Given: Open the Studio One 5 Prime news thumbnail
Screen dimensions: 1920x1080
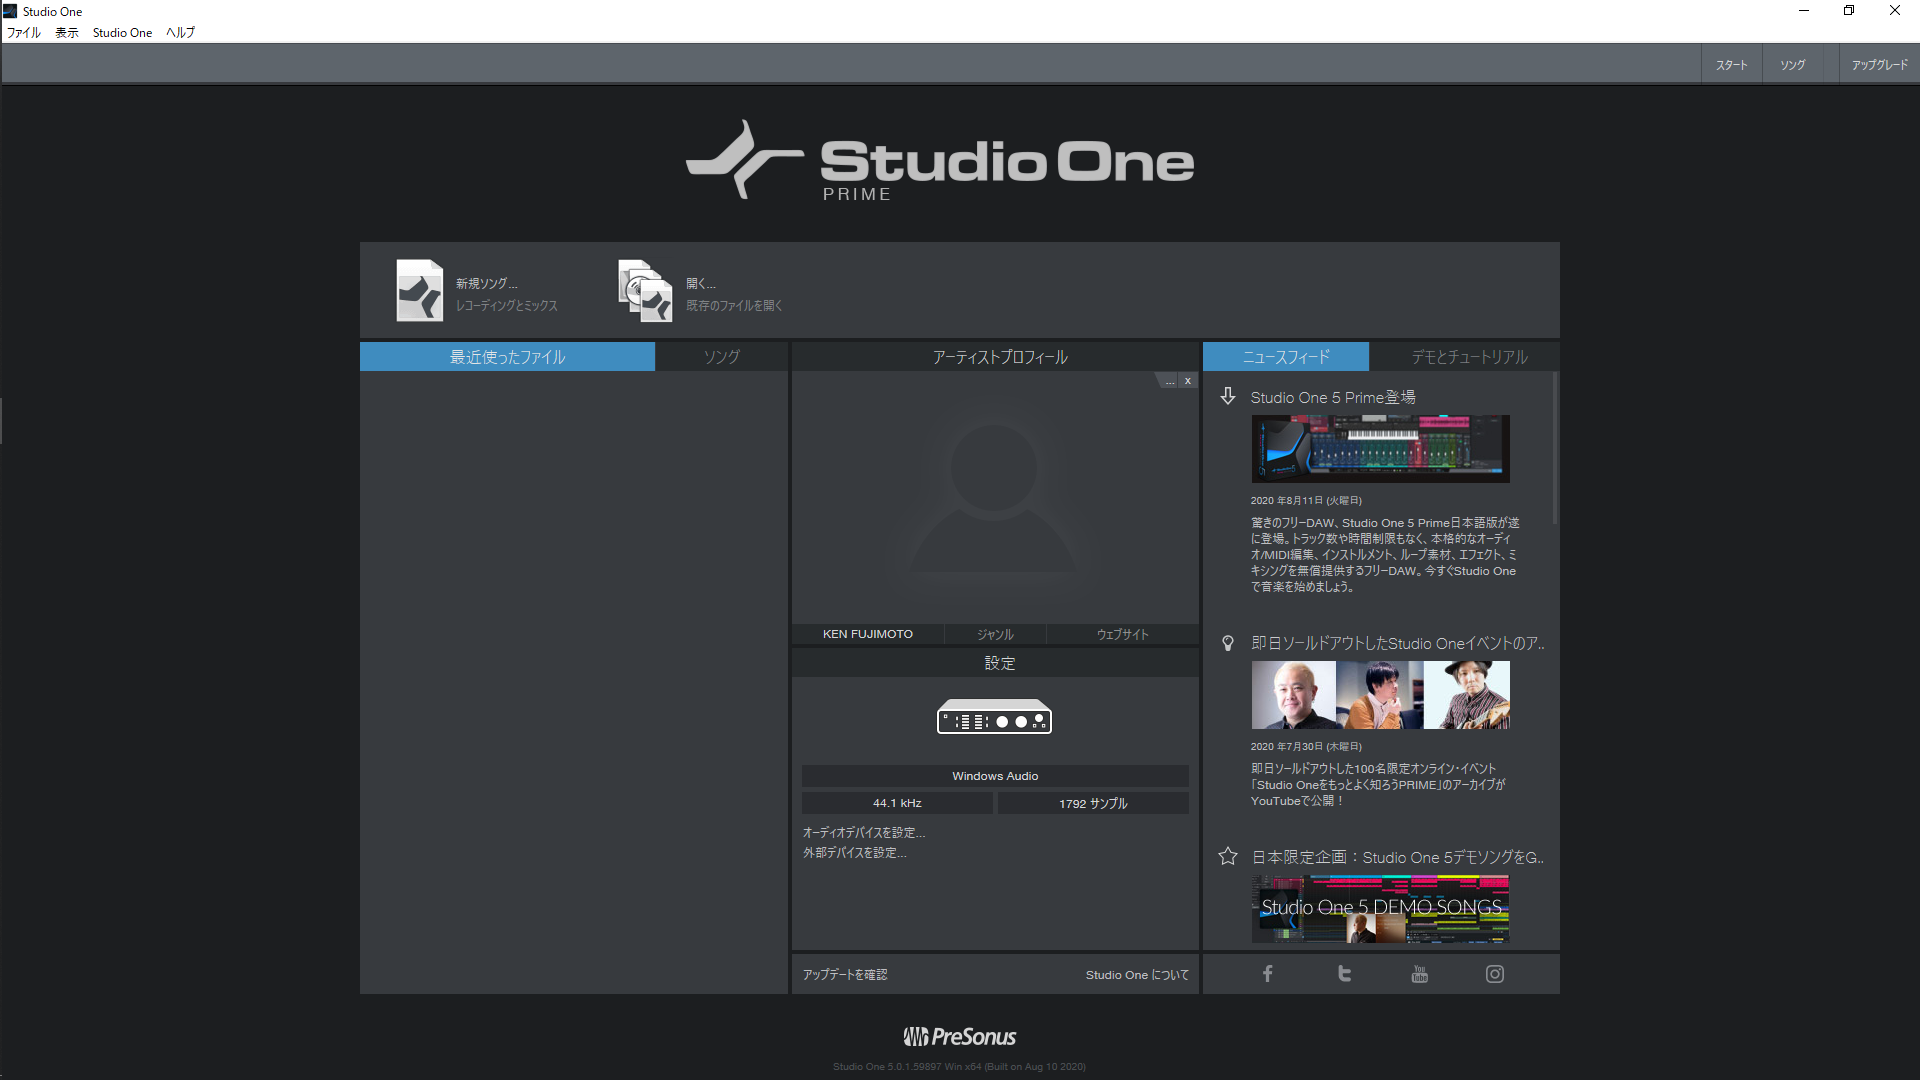Looking at the screenshot, I should [x=1380, y=449].
